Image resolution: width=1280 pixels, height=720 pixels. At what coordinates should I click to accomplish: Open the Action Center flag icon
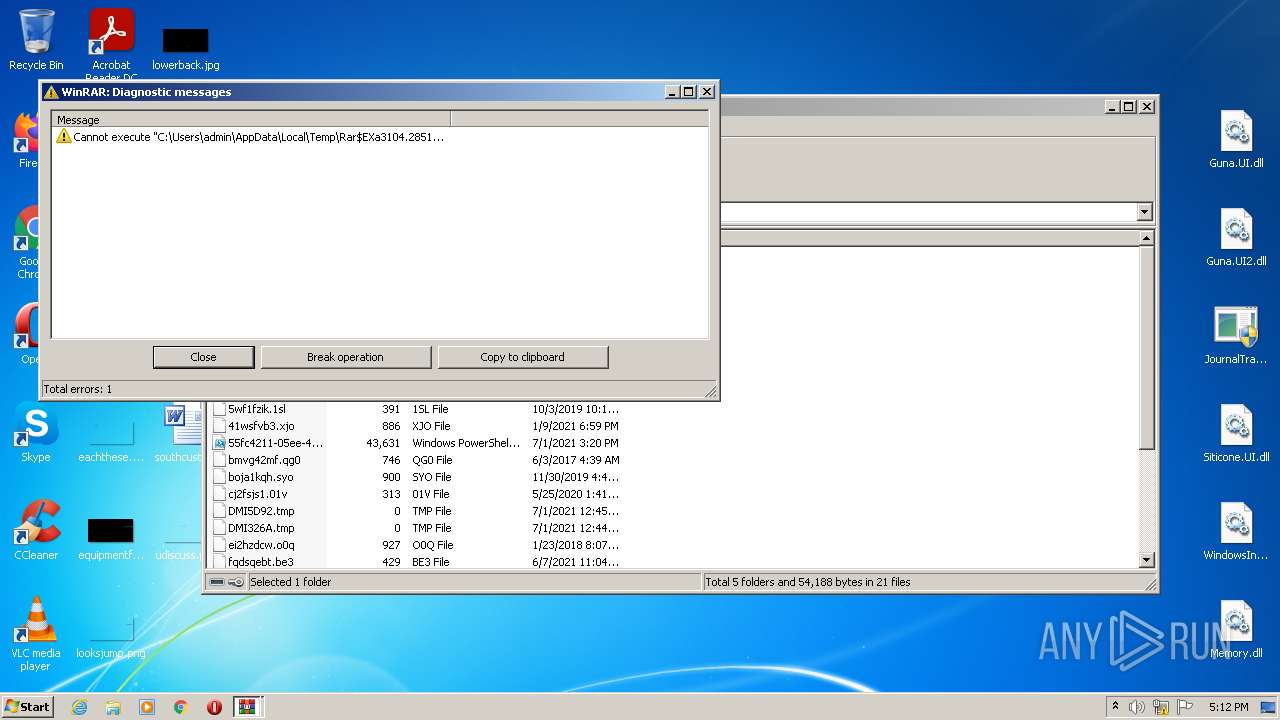point(1185,707)
